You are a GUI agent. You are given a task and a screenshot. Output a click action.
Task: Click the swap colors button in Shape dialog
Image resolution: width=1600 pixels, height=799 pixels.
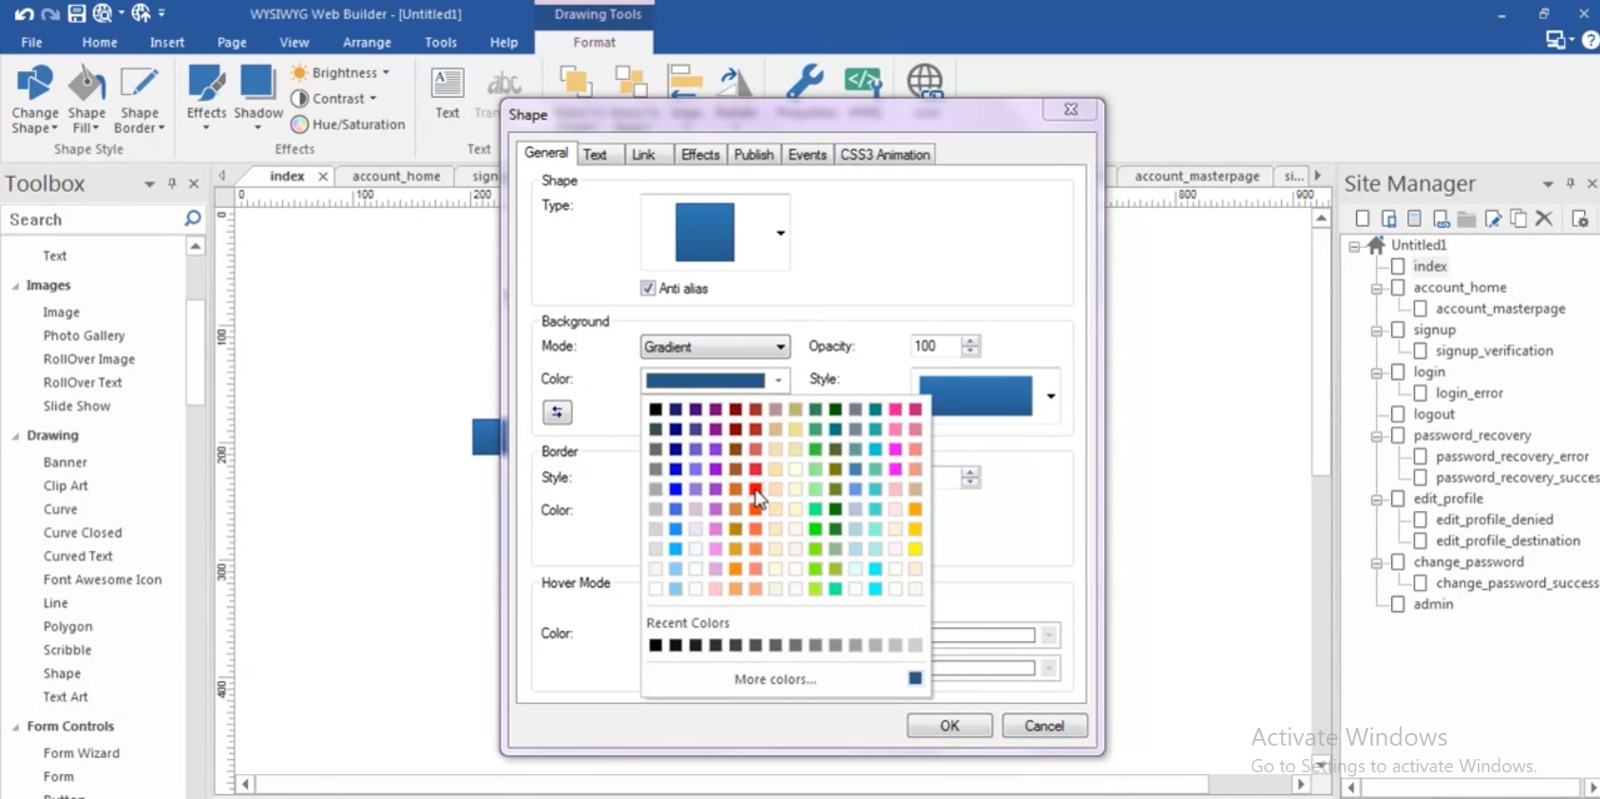(557, 412)
